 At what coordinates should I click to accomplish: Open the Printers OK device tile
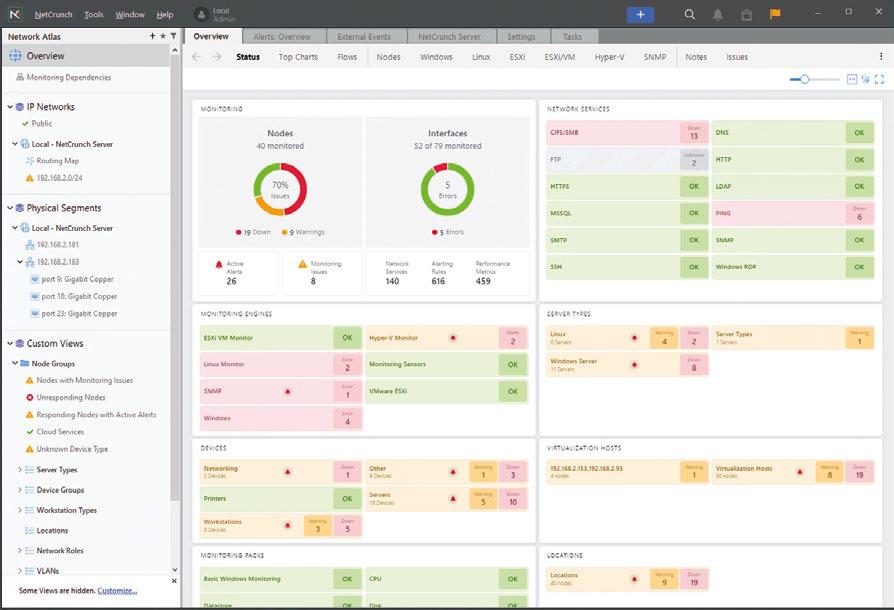[281, 498]
